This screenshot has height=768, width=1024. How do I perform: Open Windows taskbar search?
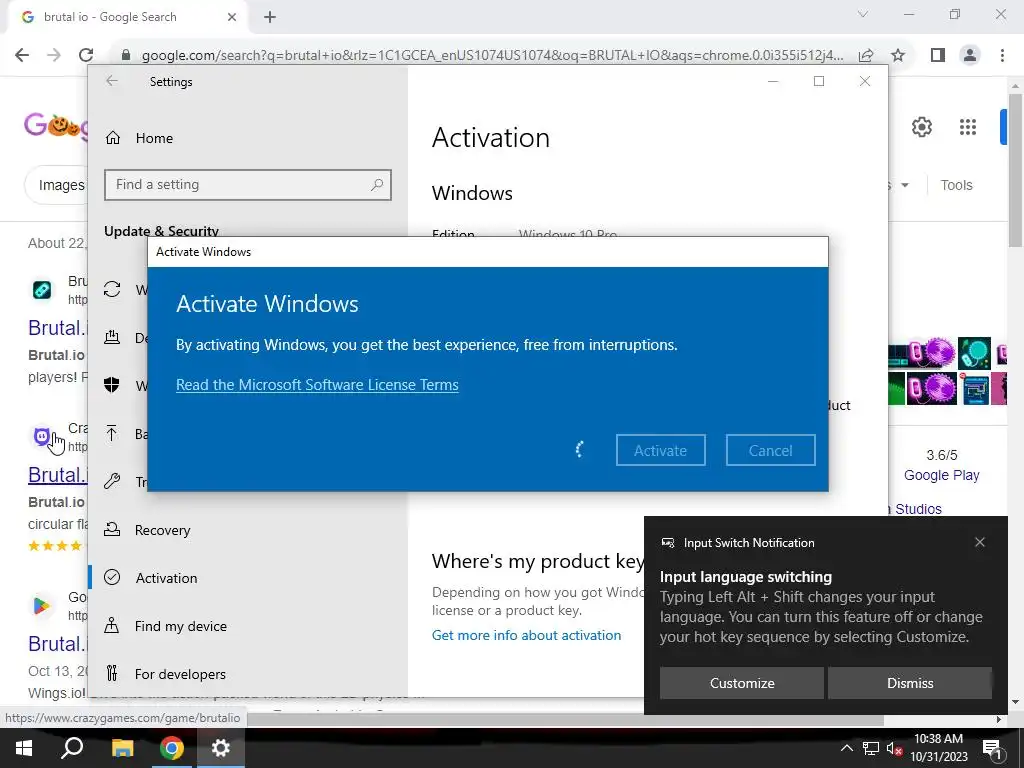(72, 748)
